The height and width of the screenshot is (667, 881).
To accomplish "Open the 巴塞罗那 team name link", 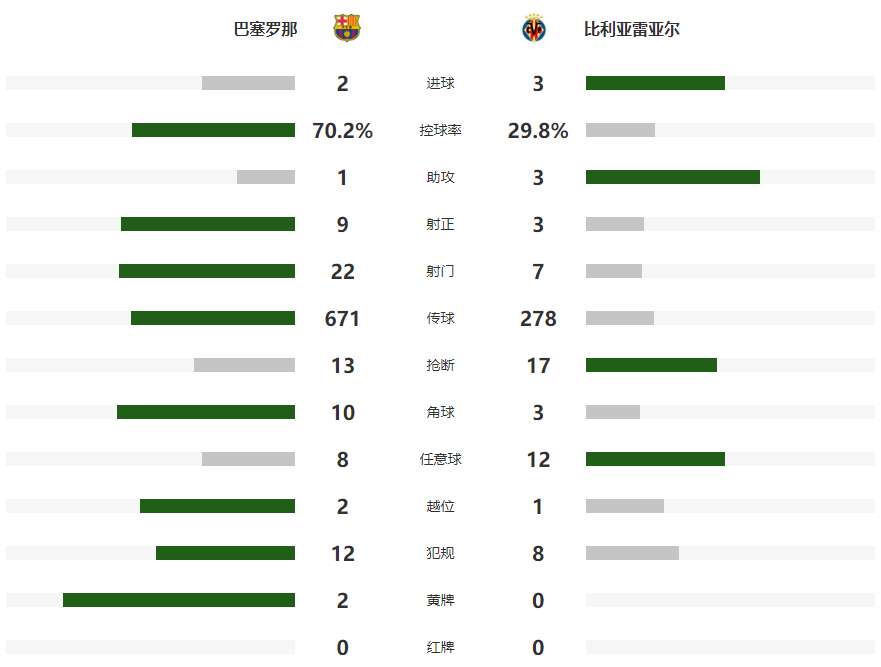I will tap(265, 29).
